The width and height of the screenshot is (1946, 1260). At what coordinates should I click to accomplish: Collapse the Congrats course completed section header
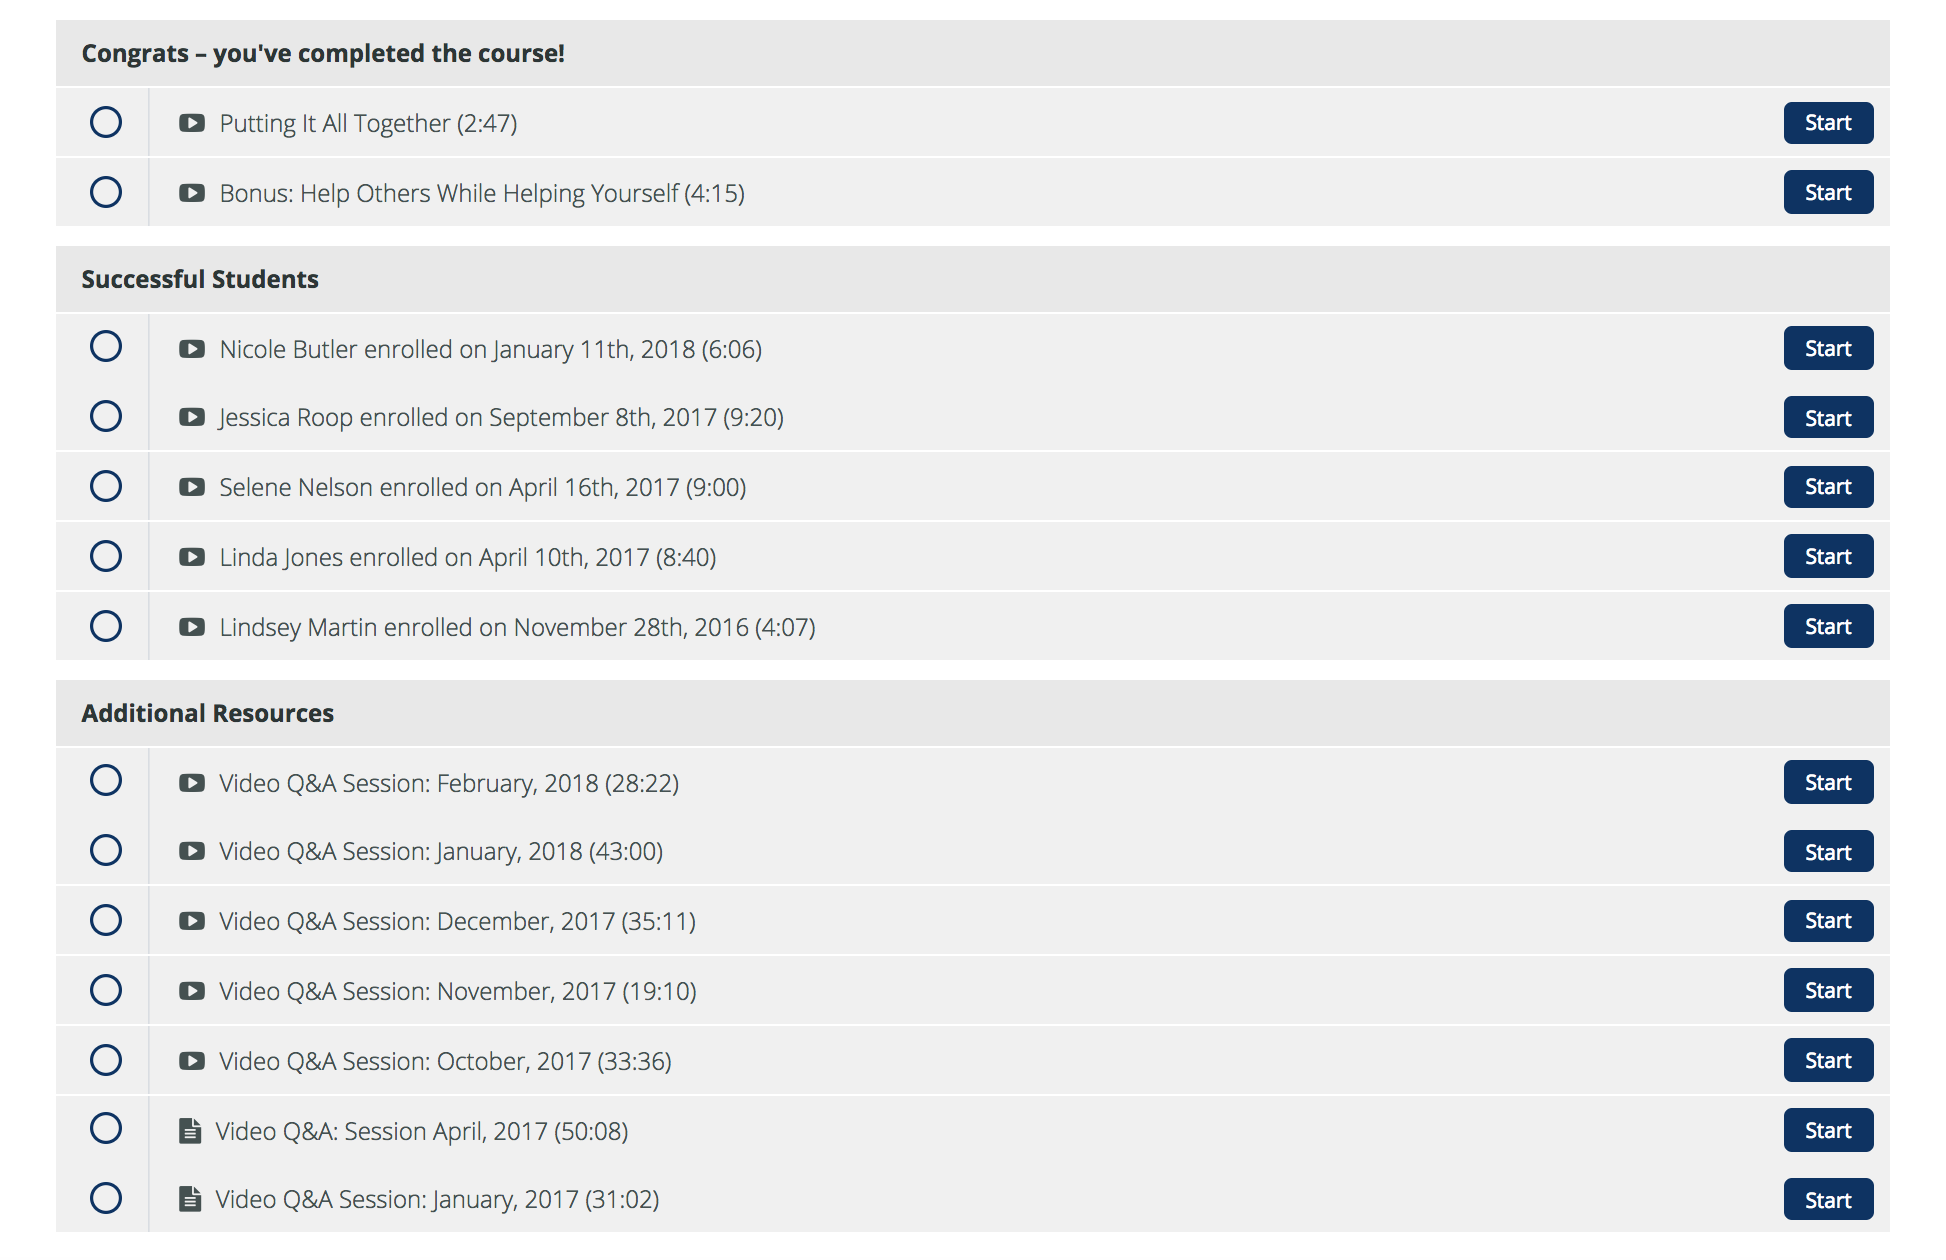click(x=972, y=53)
